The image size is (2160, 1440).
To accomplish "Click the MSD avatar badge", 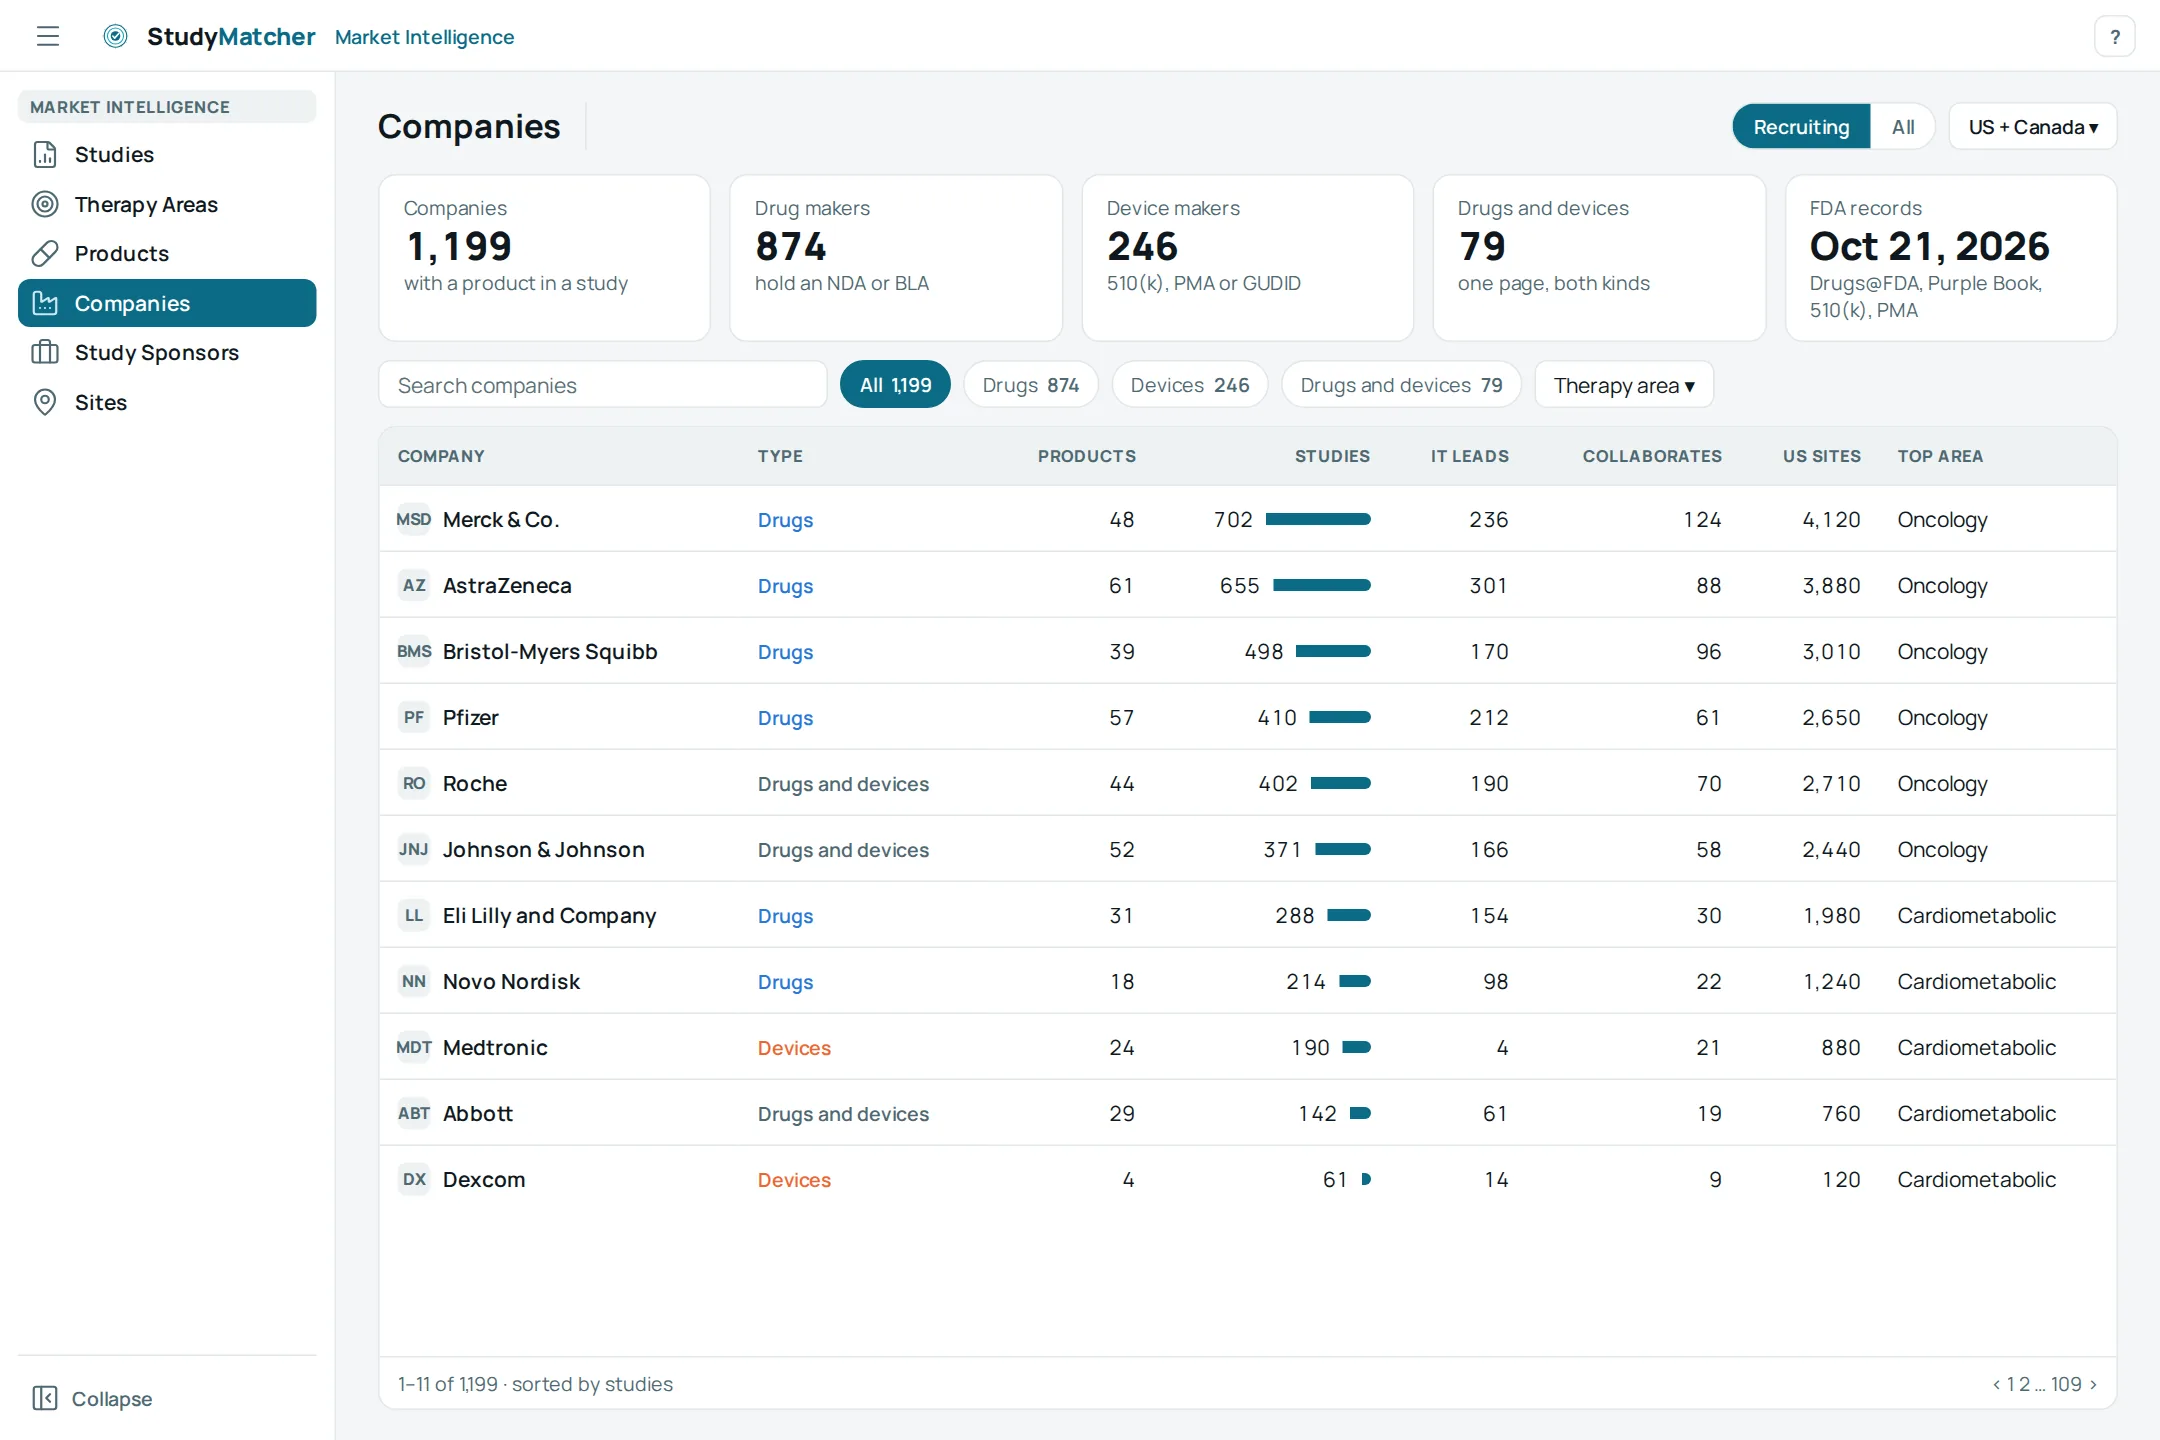I will [414, 519].
